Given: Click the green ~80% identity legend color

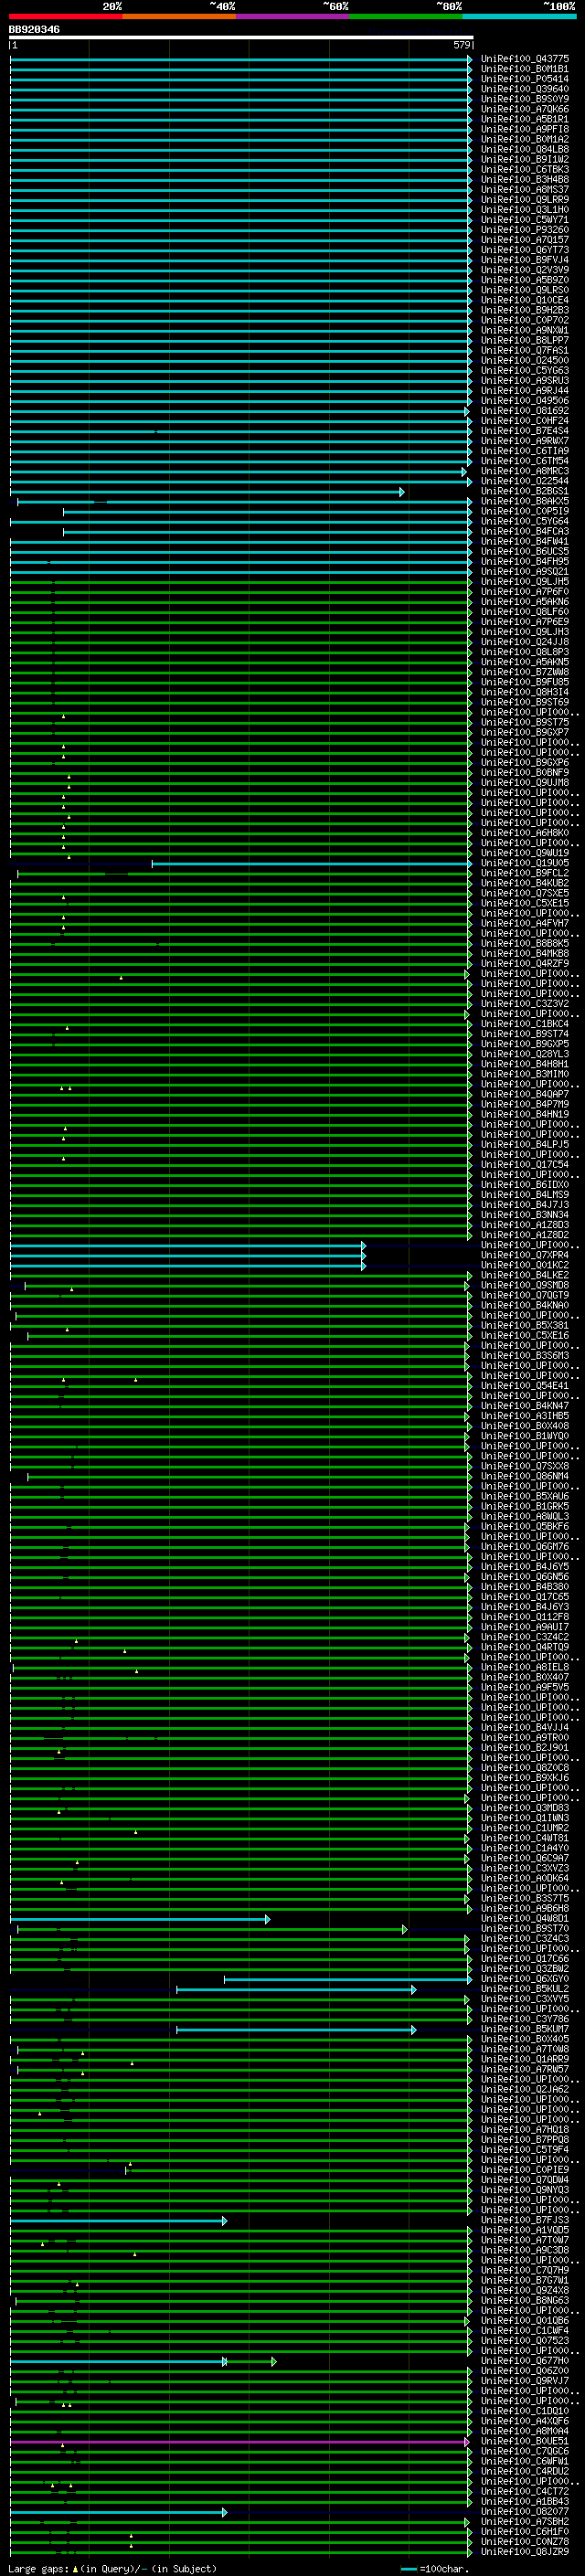Looking at the screenshot, I should pos(406,16).
